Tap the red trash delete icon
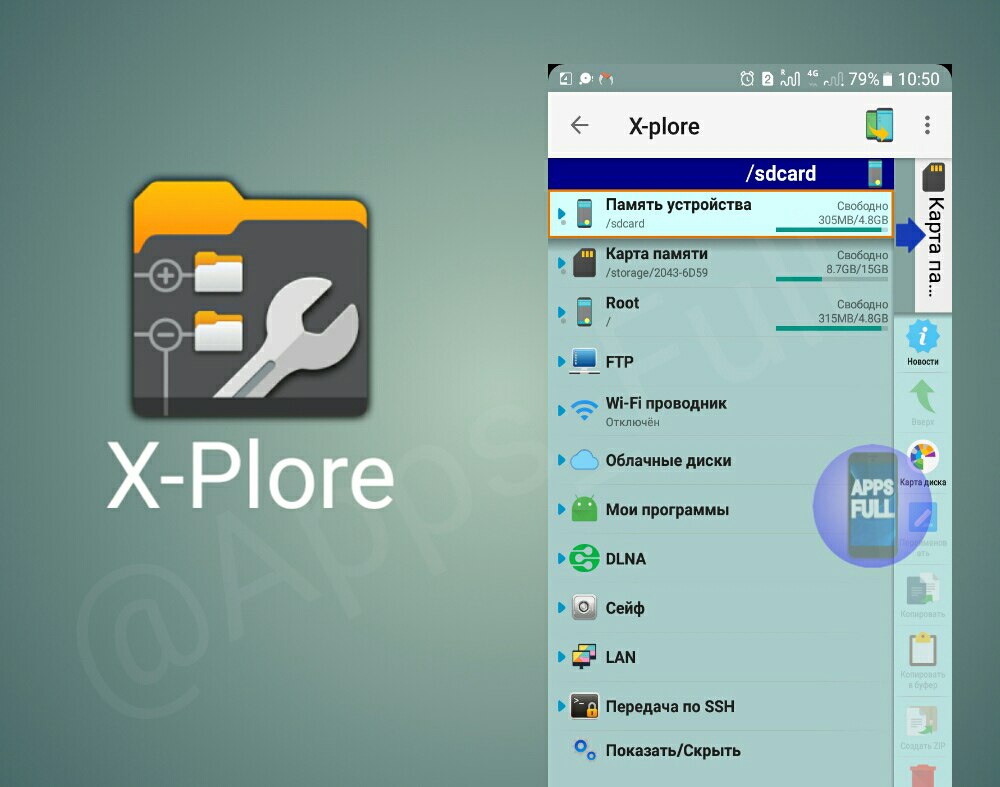 (x=923, y=776)
